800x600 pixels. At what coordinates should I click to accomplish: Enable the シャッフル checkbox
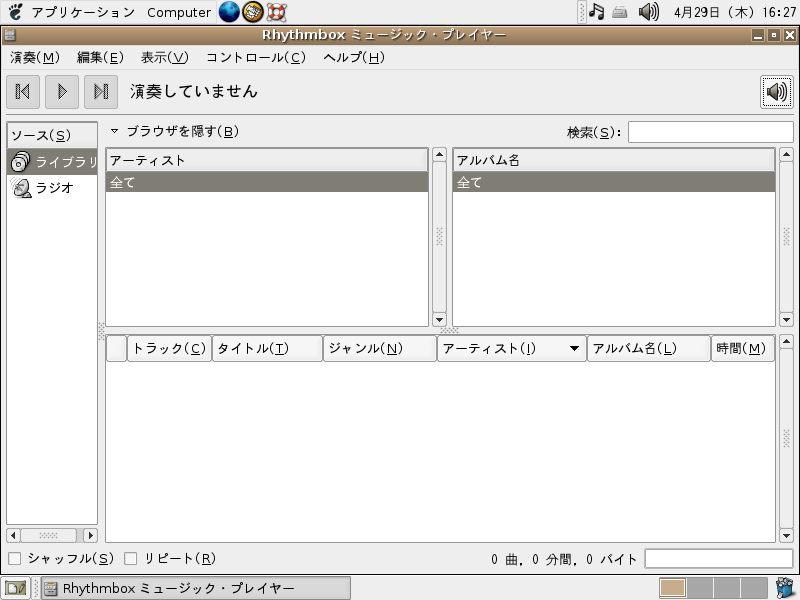pyautogui.click(x=15, y=559)
